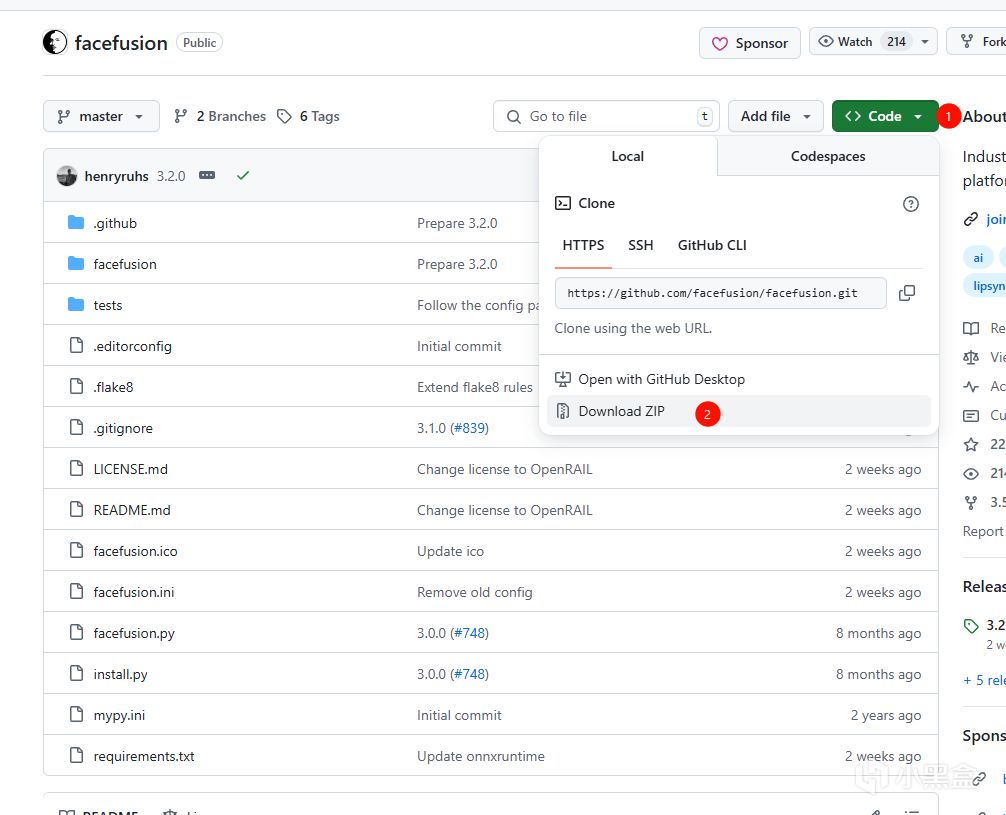The image size is (1006, 815).
Task: Click the terminal icon next to Clone
Action: pyautogui.click(x=563, y=203)
